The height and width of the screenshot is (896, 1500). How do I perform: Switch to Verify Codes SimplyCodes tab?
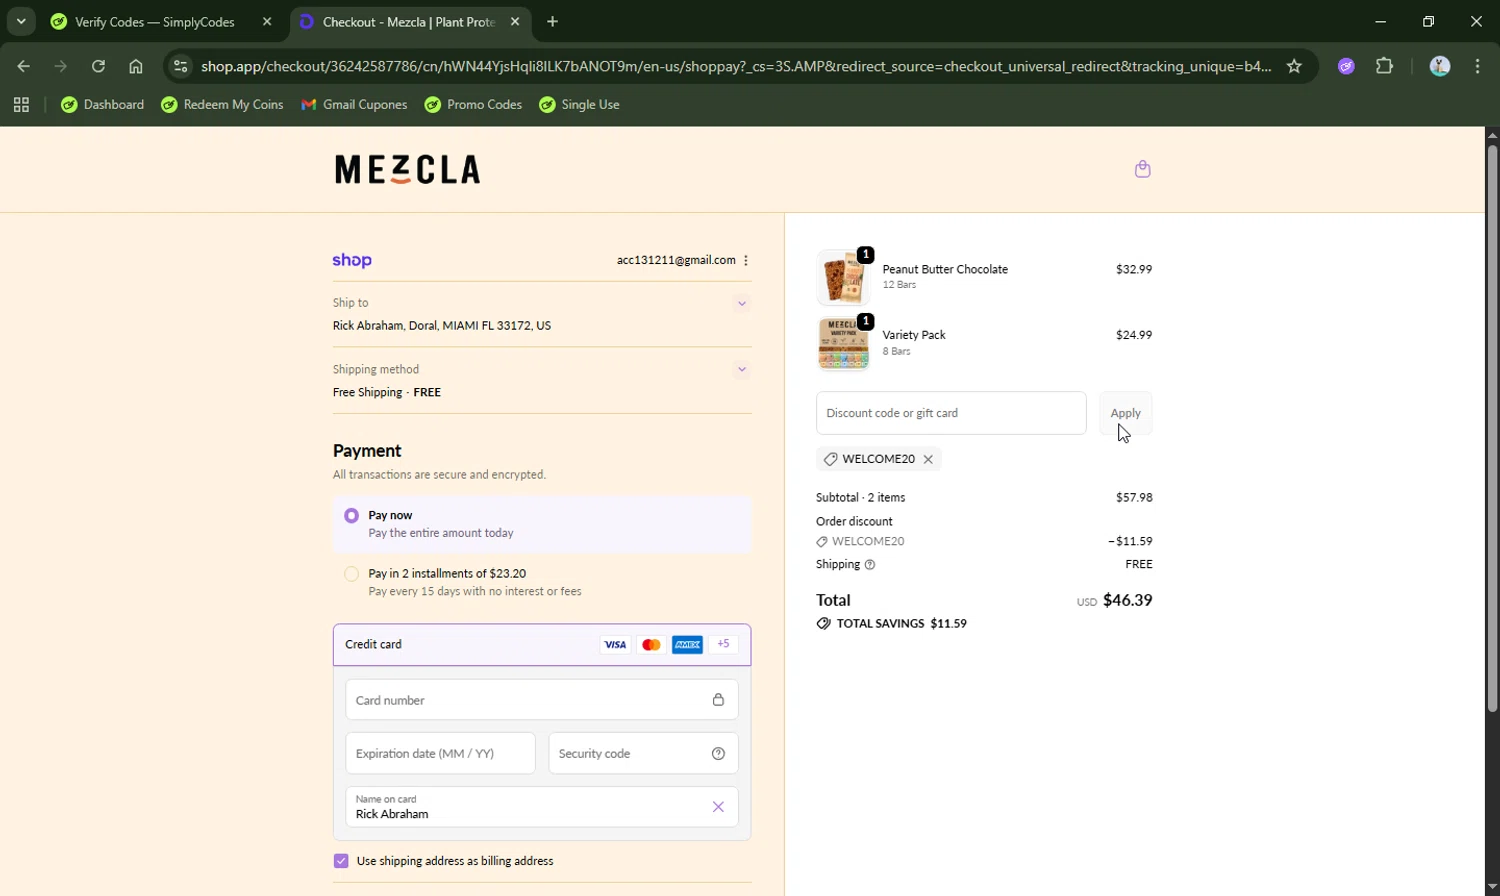(x=155, y=22)
